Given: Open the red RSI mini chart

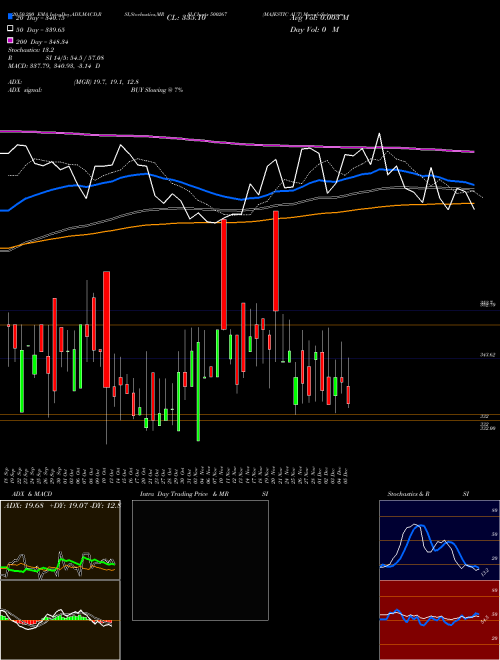Looking at the screenshot, I should coord(439,620).
